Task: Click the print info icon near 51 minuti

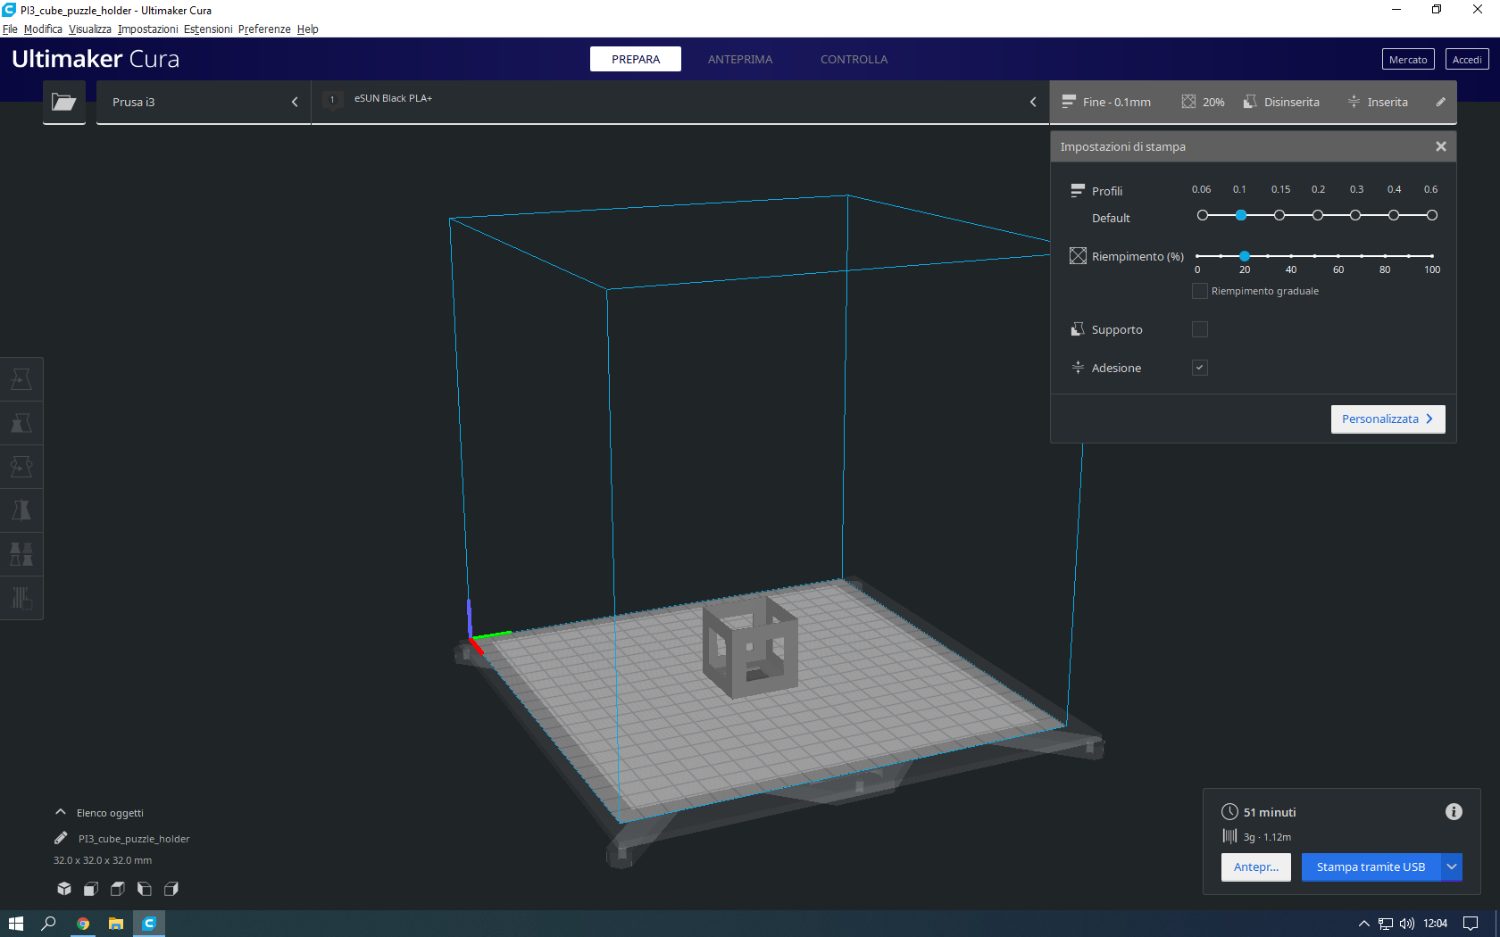Action: click(x=1453, y=812)
